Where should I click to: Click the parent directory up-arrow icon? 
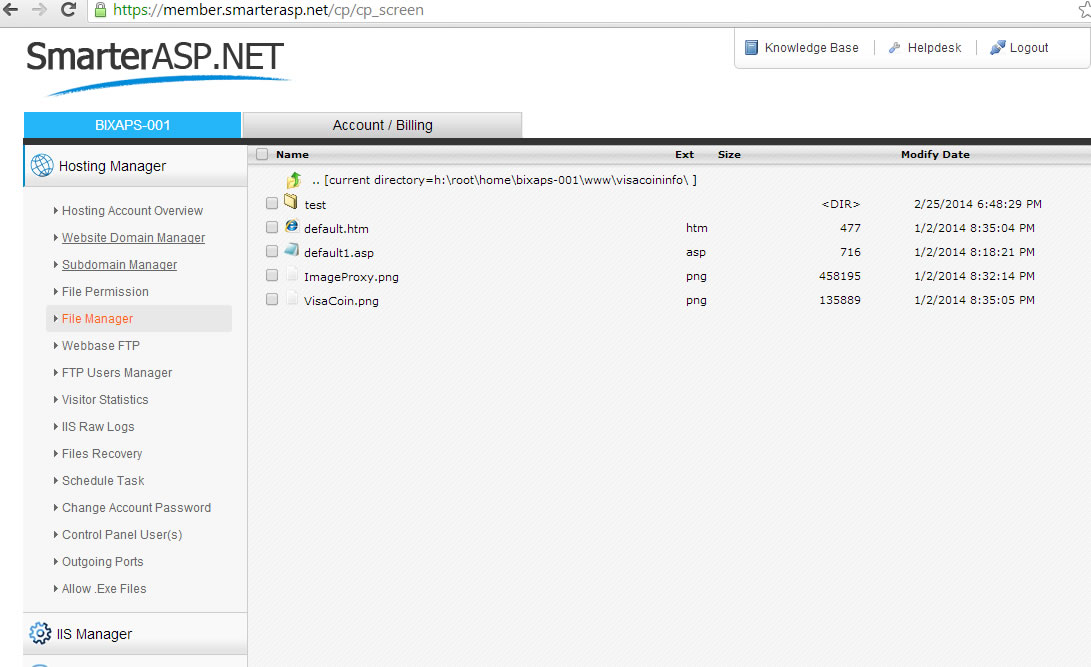click(294, 180)
